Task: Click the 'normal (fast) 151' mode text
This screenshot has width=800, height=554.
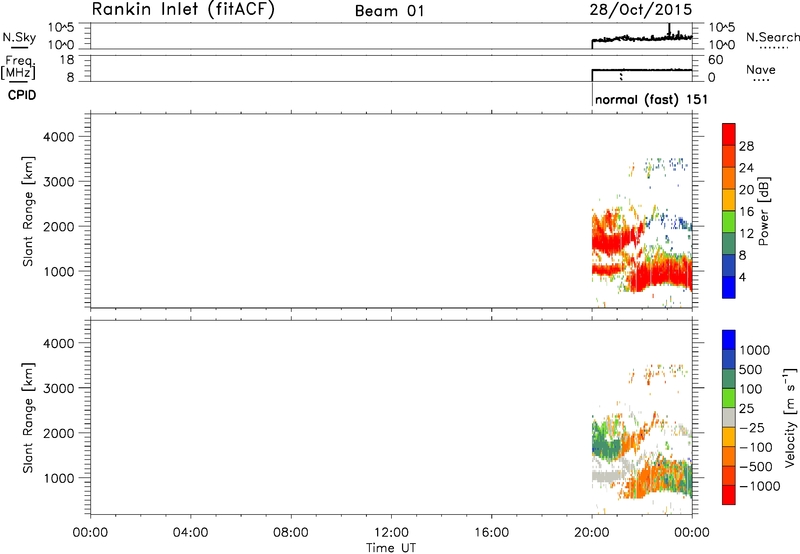Action: pos(651,99)
